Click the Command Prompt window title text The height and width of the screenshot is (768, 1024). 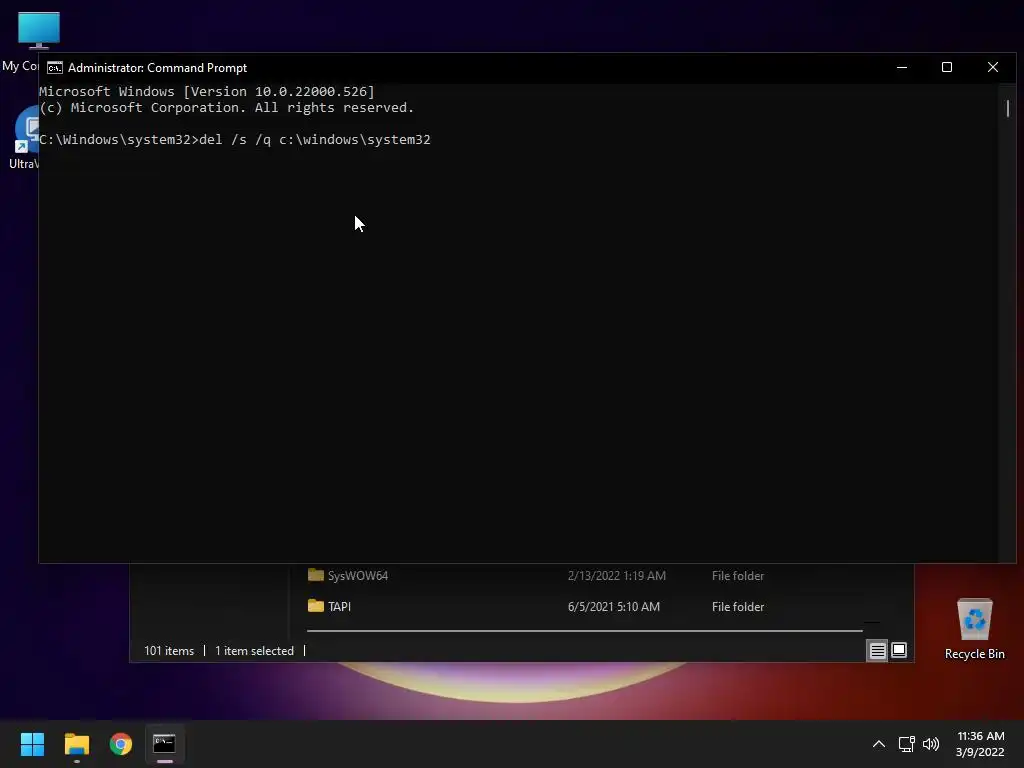pos(157,68)
